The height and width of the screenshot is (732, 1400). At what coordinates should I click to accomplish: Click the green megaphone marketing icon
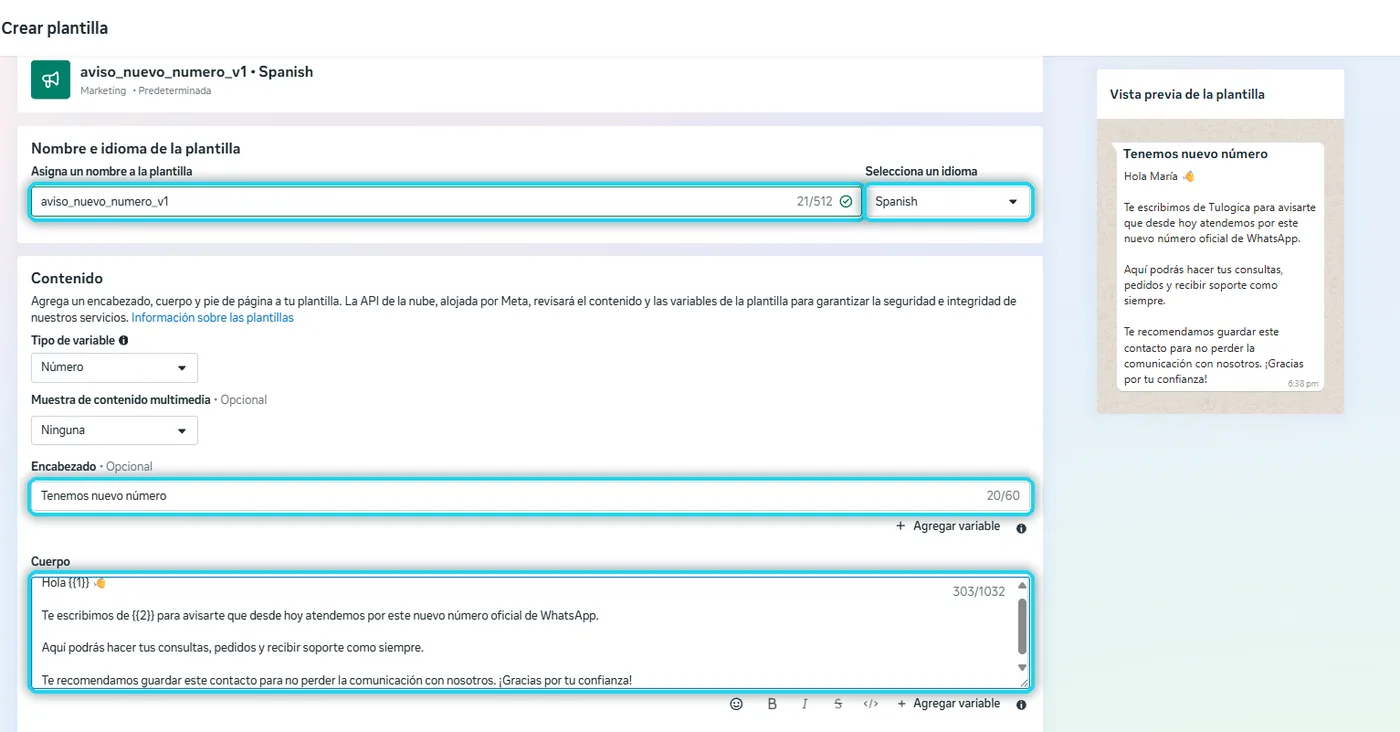coord(50,80)
